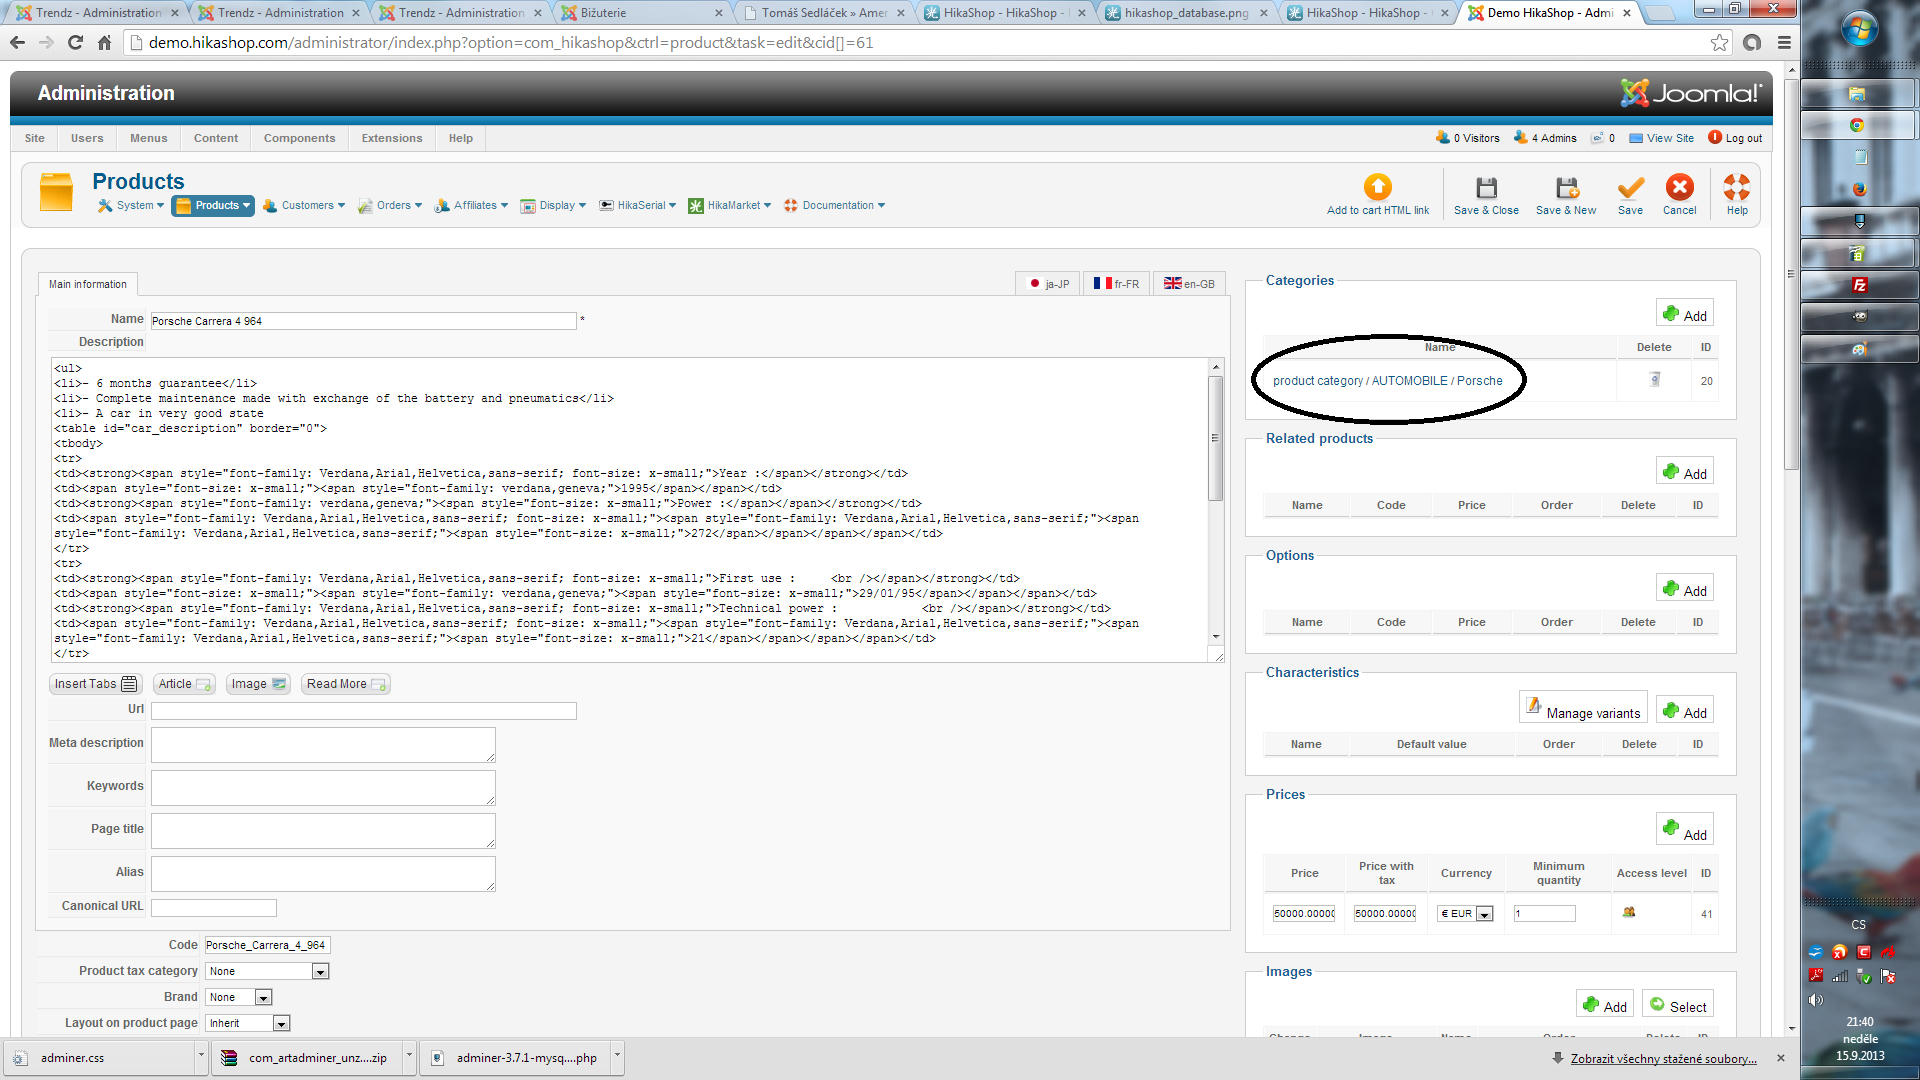This screenshot has height=1080, width=1920.
Task: Click access level icon in Prices row
Action: coord(1629,912)
